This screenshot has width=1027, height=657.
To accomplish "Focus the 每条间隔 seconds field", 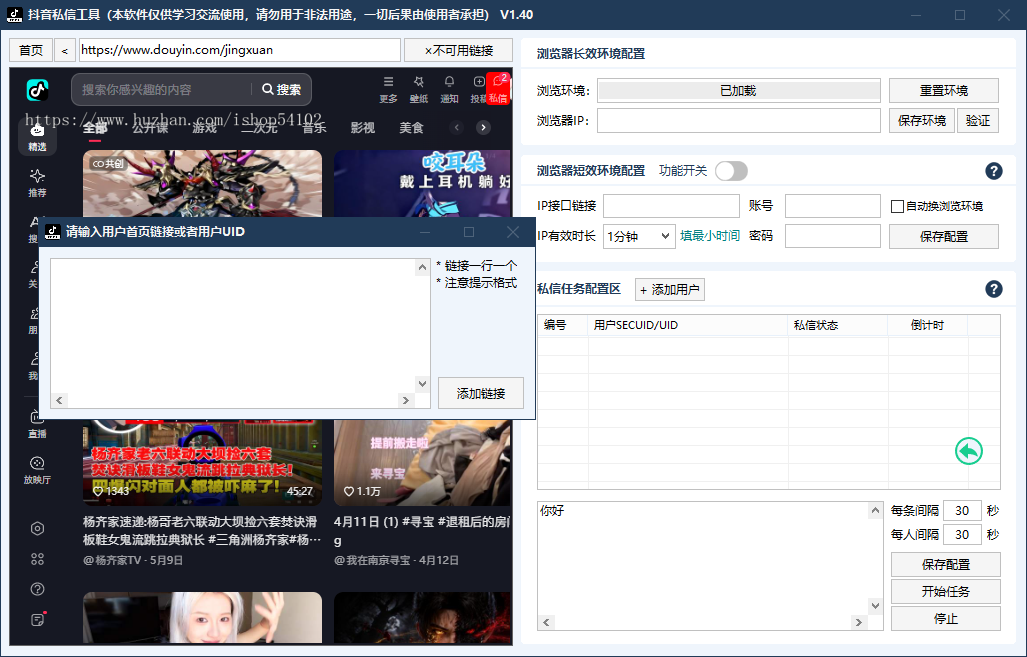I will point(962,510).
